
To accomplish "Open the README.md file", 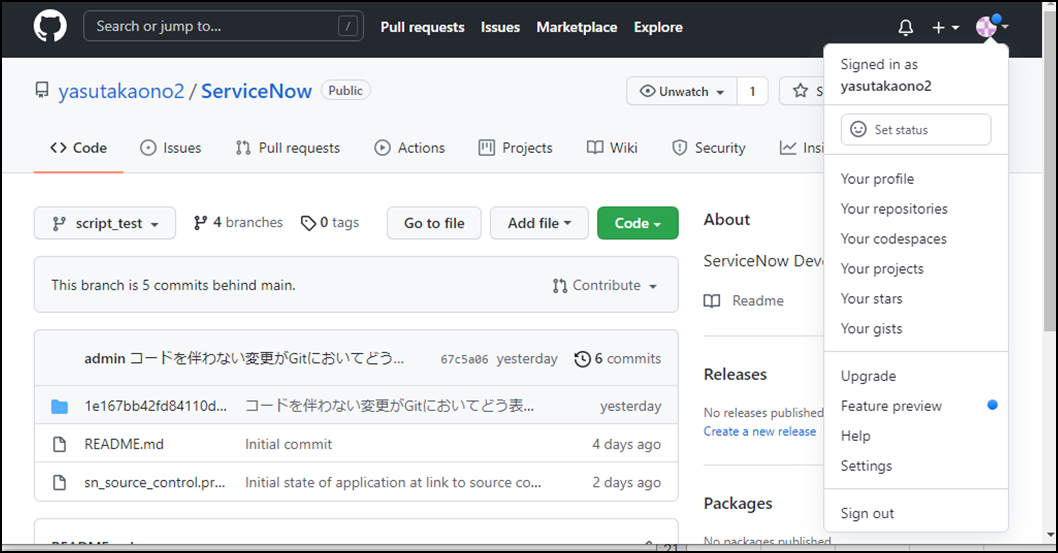I will 124,444.
